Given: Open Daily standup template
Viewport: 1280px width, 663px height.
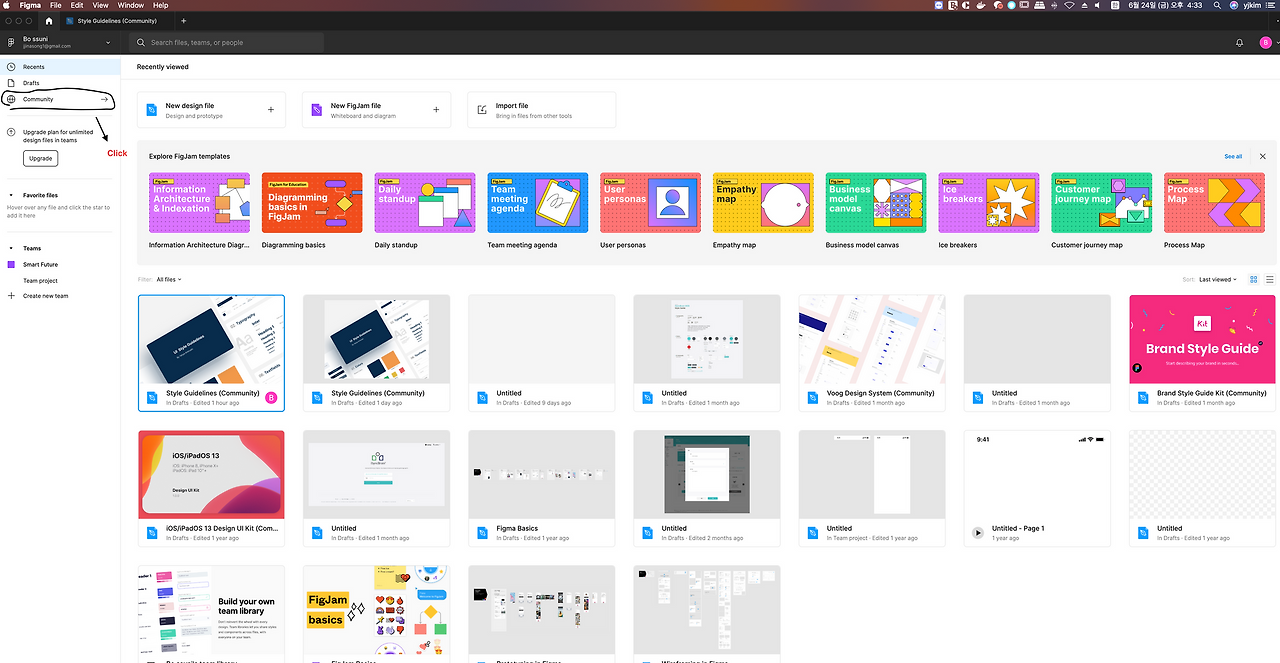Looking at the screenshot, I should 425,211.
